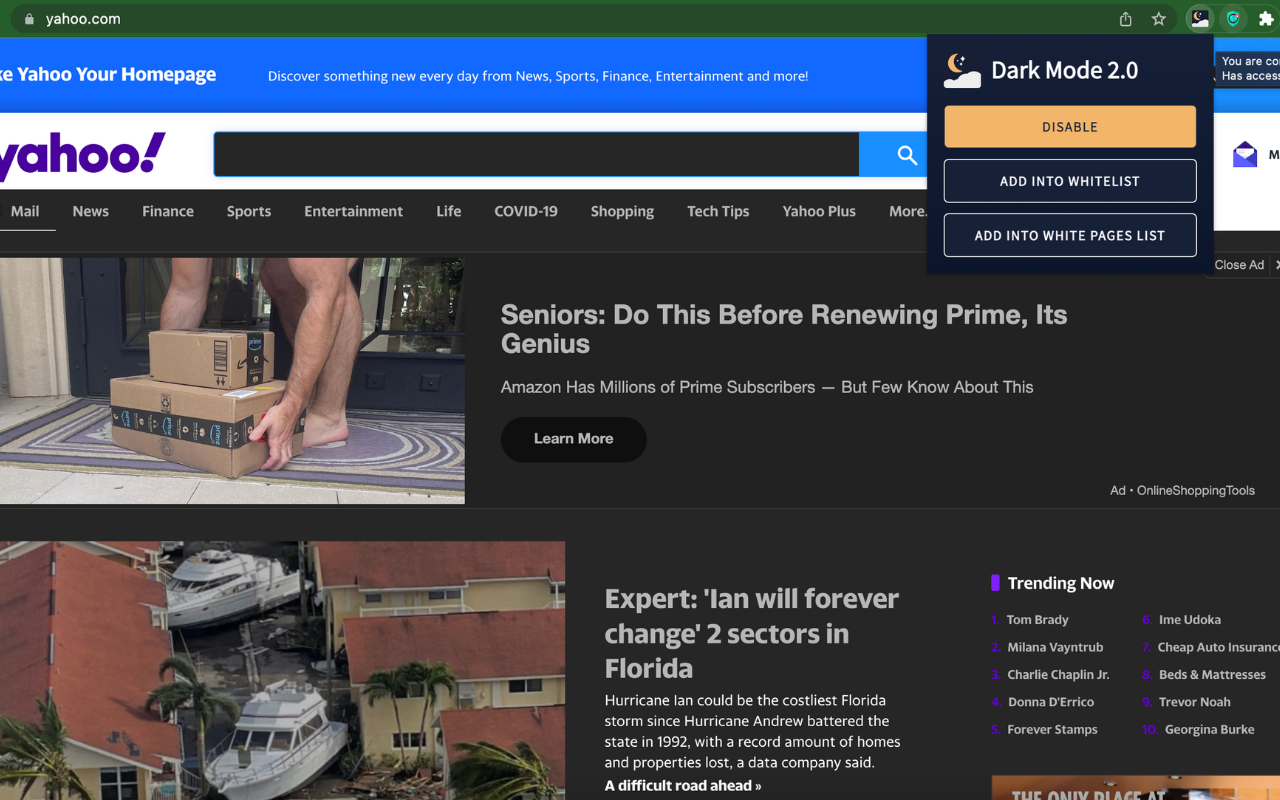Click the share page icon in address bar
The width and height of the screenshot is (1280, 800).
coord(1126,19)
